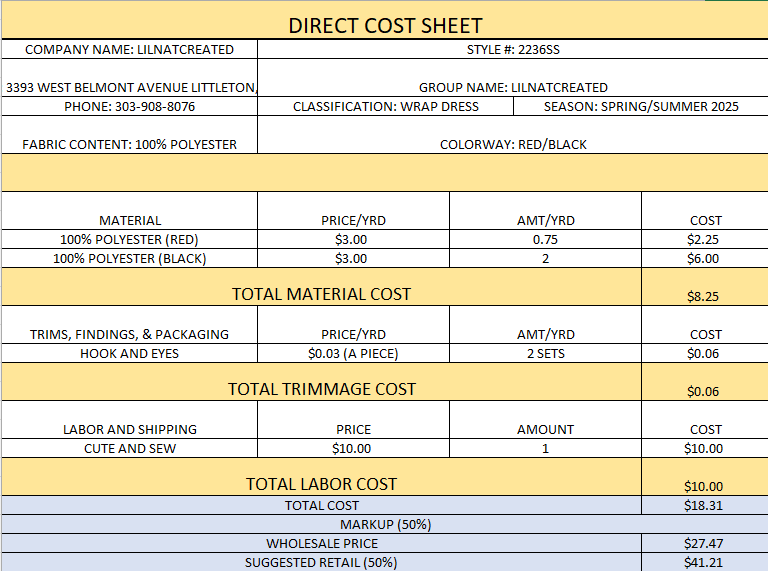
Task: Select the $27.47 wholesale value
Action: click(705, 544)
